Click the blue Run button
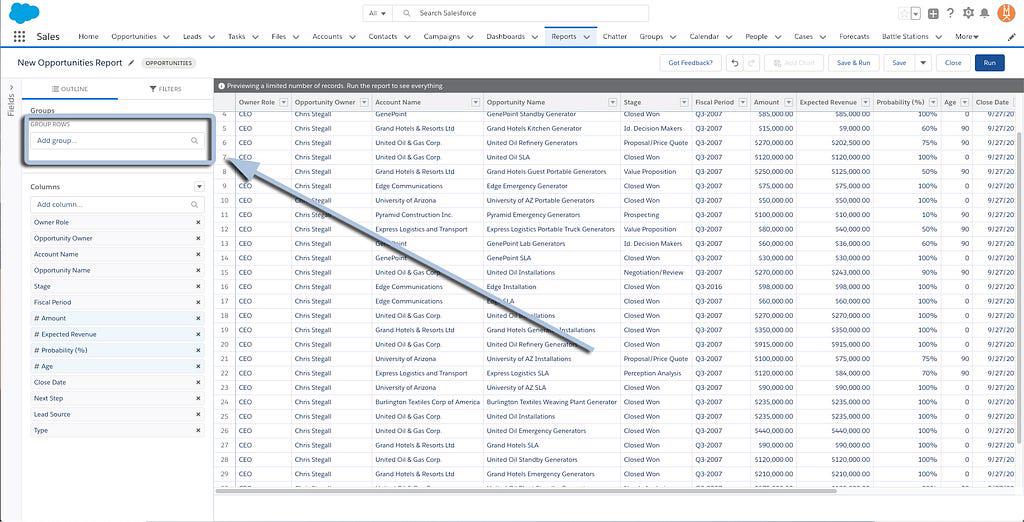1024x522 pixels. [989, 63]
